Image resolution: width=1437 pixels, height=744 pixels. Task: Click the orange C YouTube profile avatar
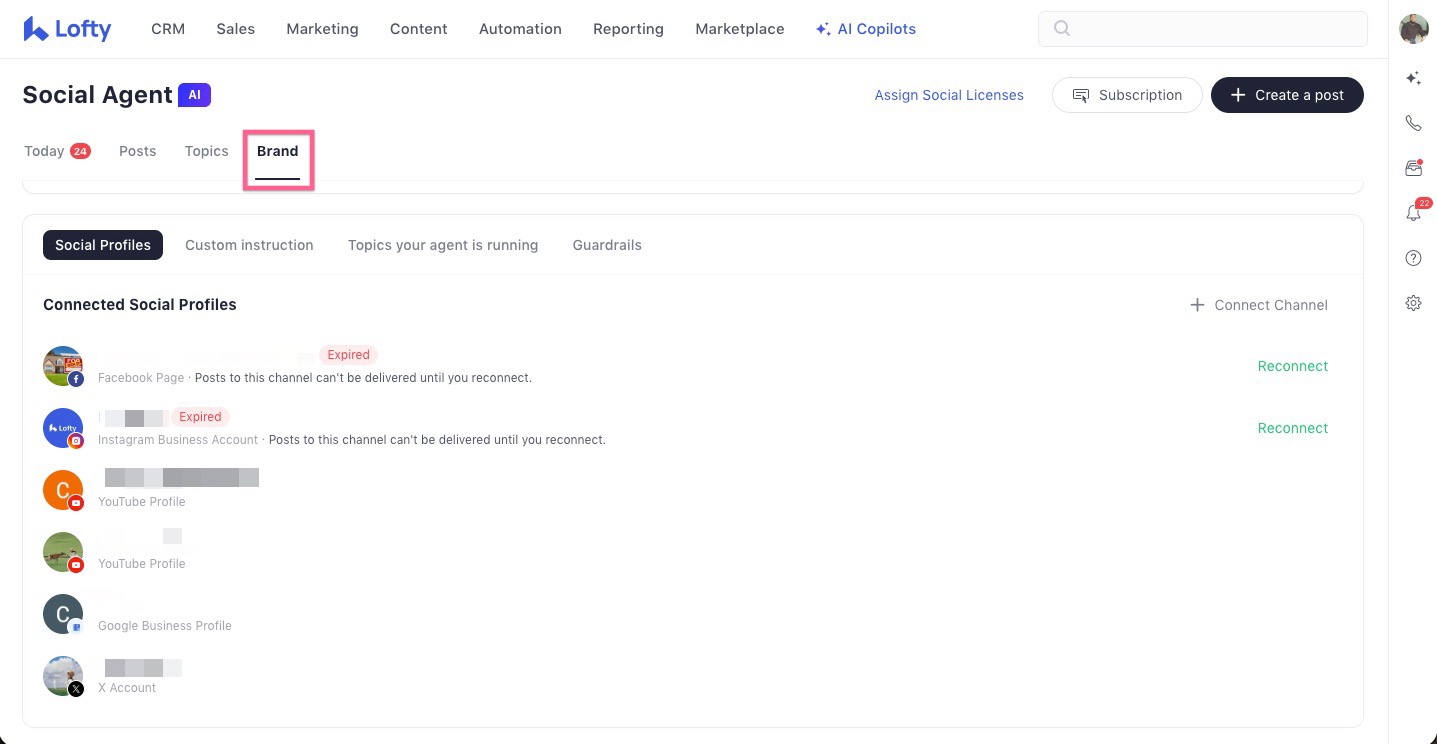coord(63,490)
